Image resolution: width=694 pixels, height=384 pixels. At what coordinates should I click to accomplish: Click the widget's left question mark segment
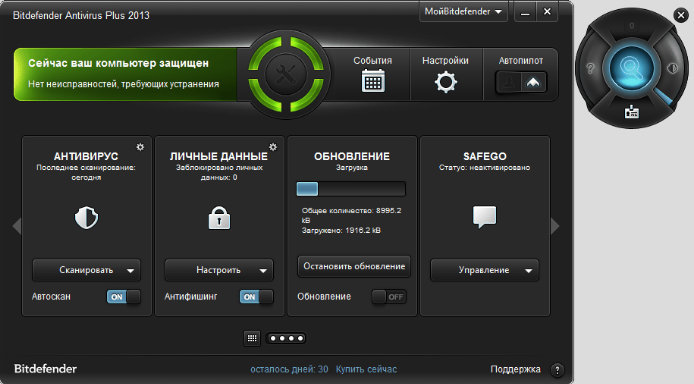590,69
